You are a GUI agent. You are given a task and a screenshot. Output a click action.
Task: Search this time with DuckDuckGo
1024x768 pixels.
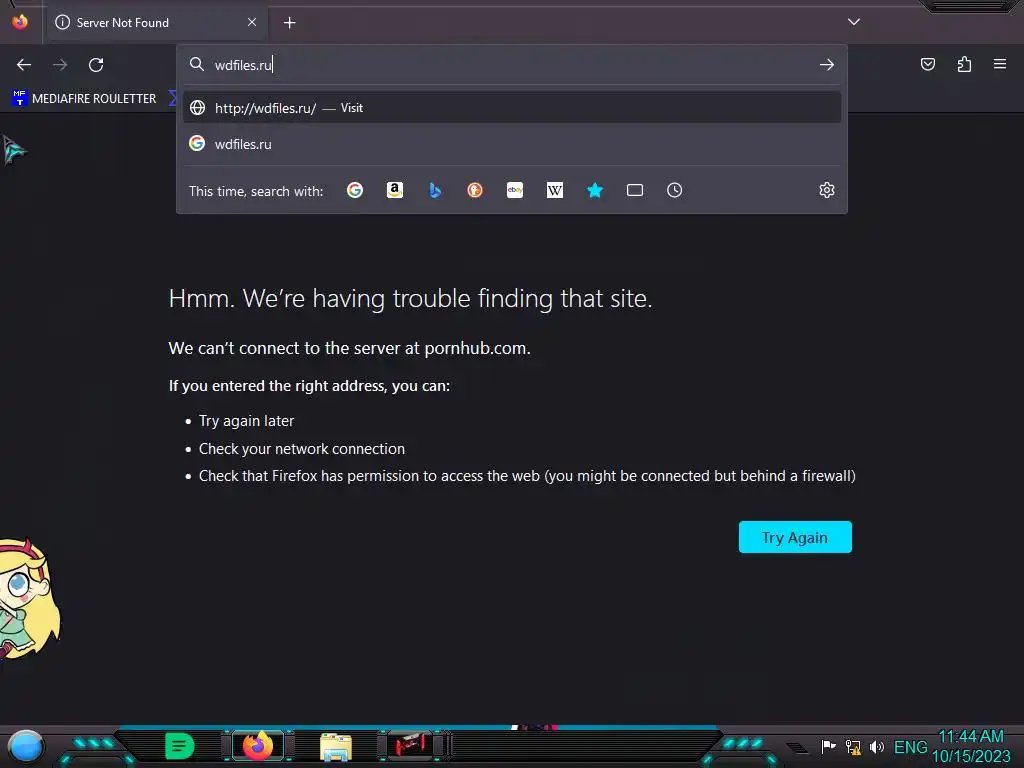tap(475, 190)
